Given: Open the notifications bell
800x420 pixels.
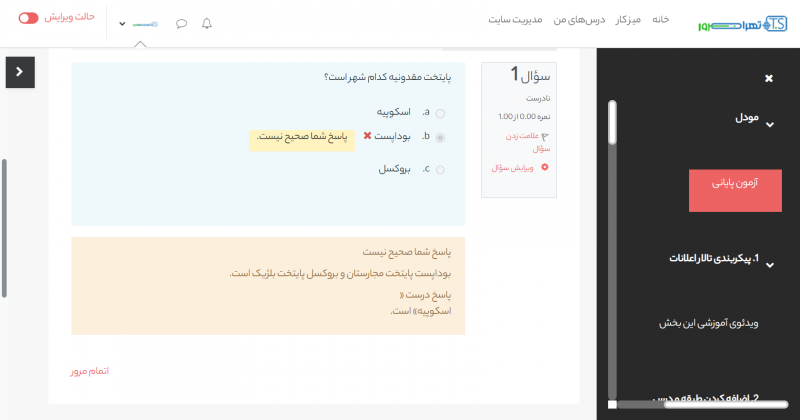Looking at the screenshot, I should pyautogui.click(x=207, y=23).
